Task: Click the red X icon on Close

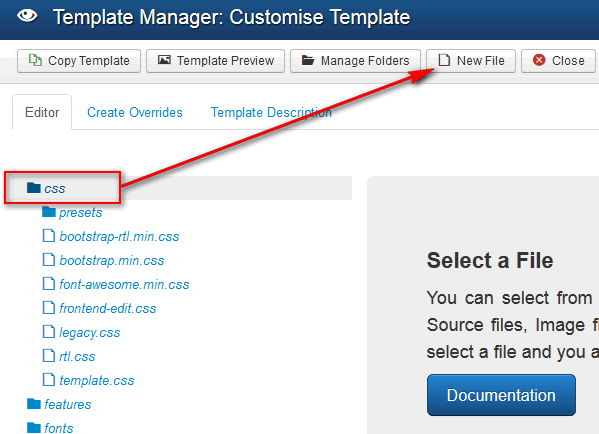Action: coord(539,60)
